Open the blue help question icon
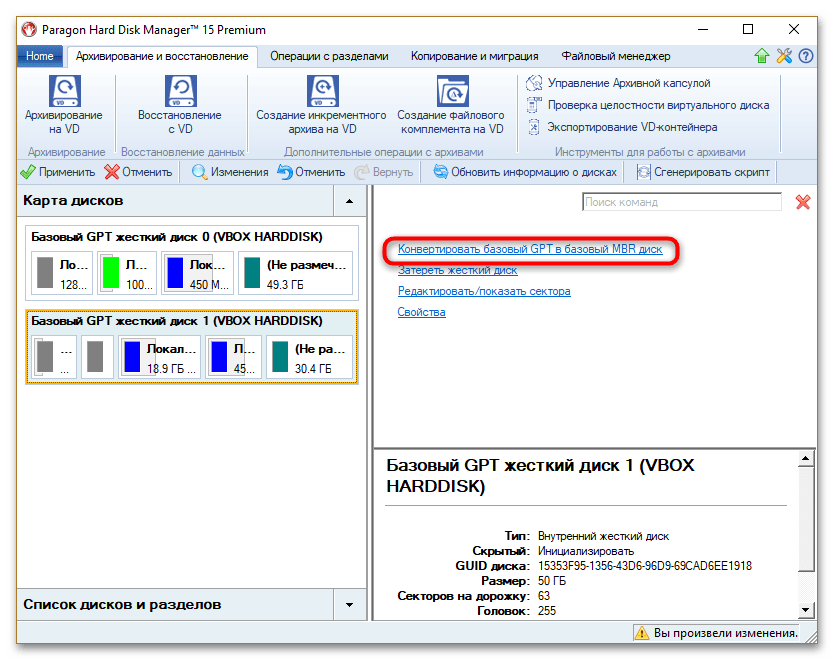 coord(806,55)
